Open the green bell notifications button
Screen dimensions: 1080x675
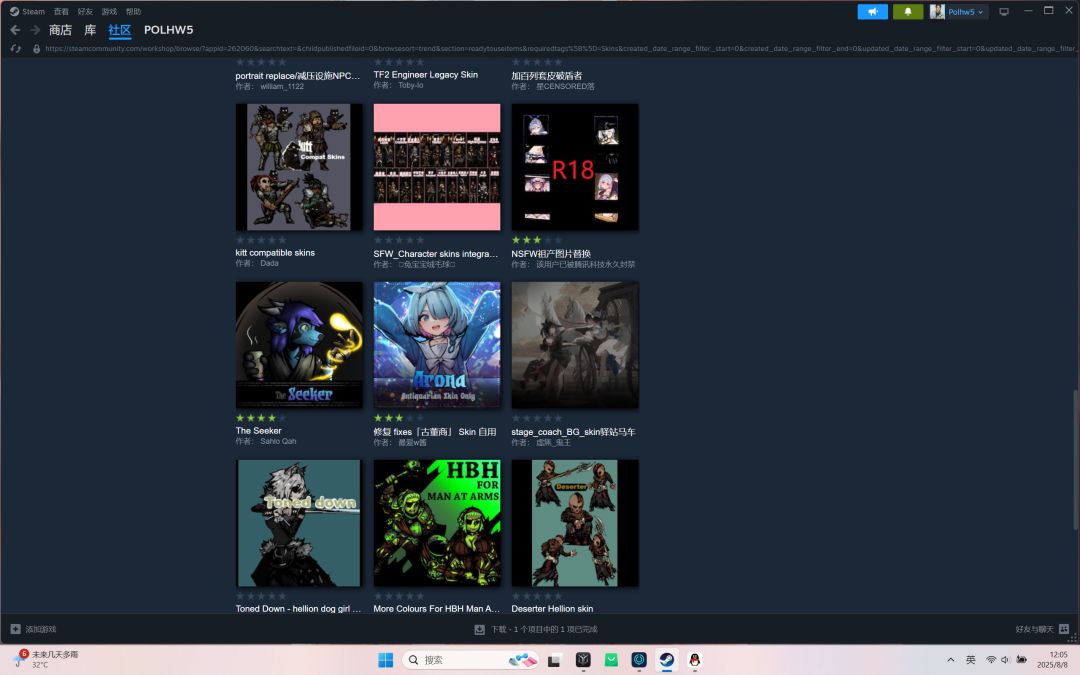tap(908, 12)
